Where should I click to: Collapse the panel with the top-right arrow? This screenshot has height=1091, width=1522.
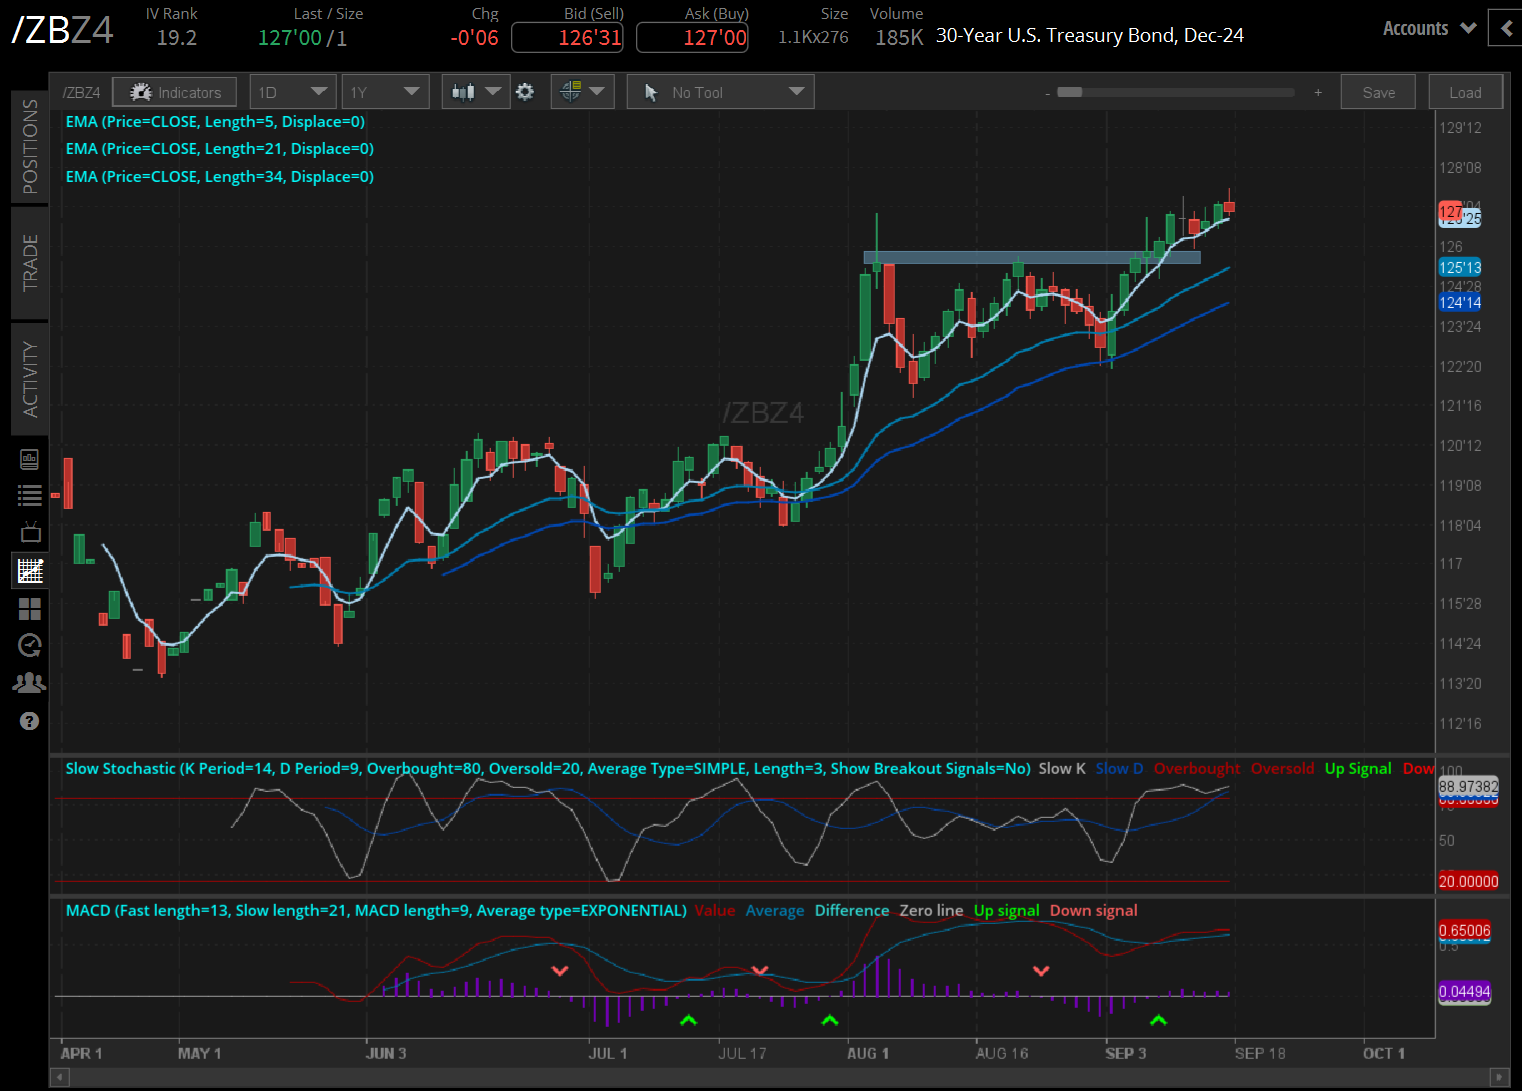pyautogui.click(x=1505, y=28)
